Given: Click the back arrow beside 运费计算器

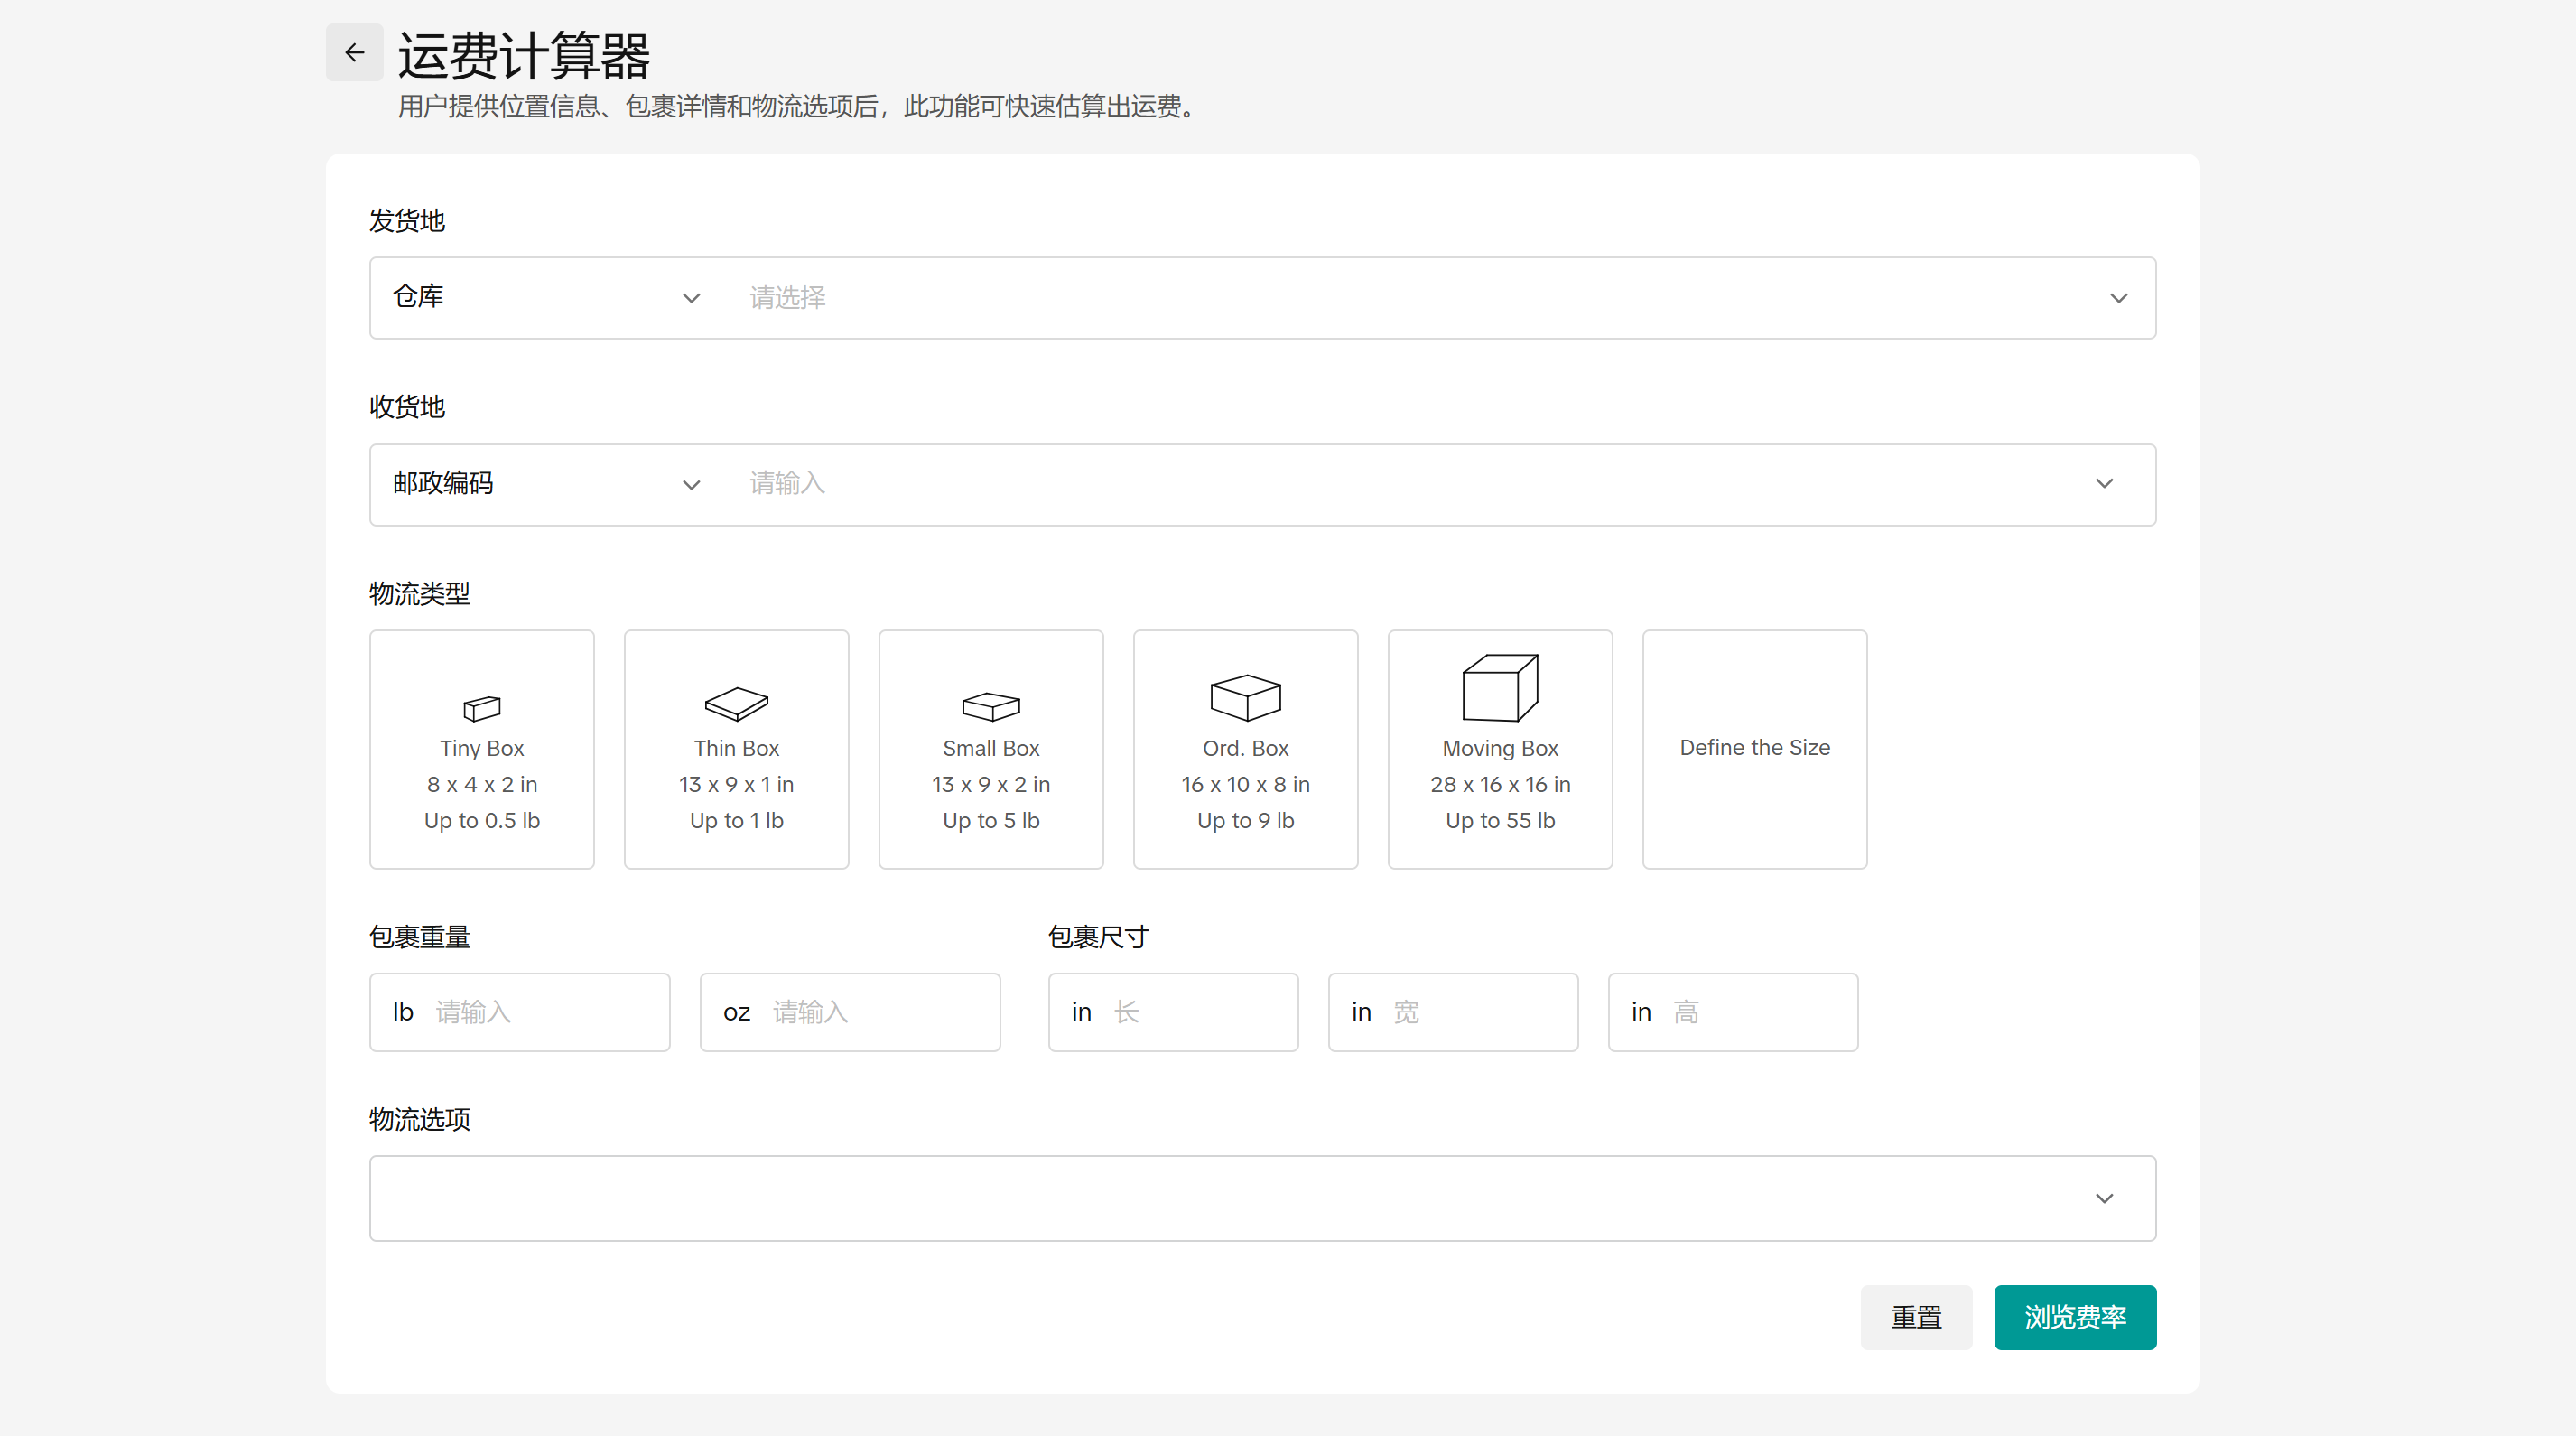Looking at the screenshot, I should tap(354, 52).
